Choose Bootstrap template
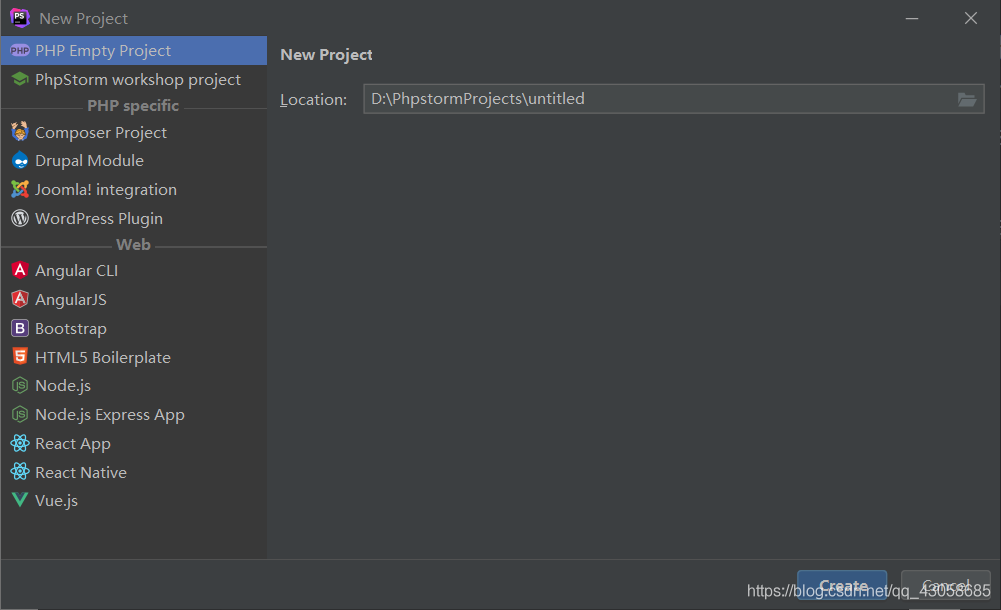Viewport: 1001px width, 610px height. (133, 328)
